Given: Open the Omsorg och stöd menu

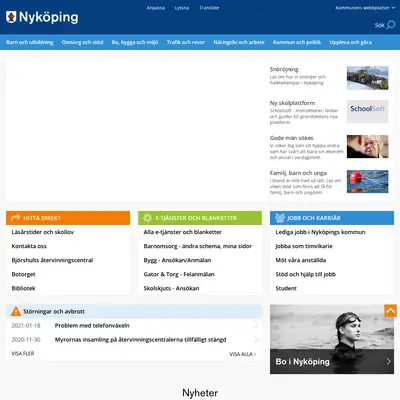Looking at the screenshot, I should [x=82, y=42].
